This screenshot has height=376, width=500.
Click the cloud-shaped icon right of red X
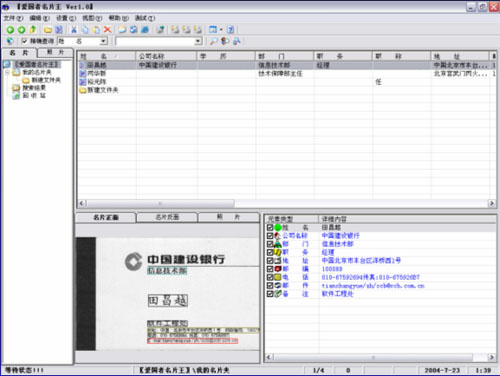(x=122, y=30)
